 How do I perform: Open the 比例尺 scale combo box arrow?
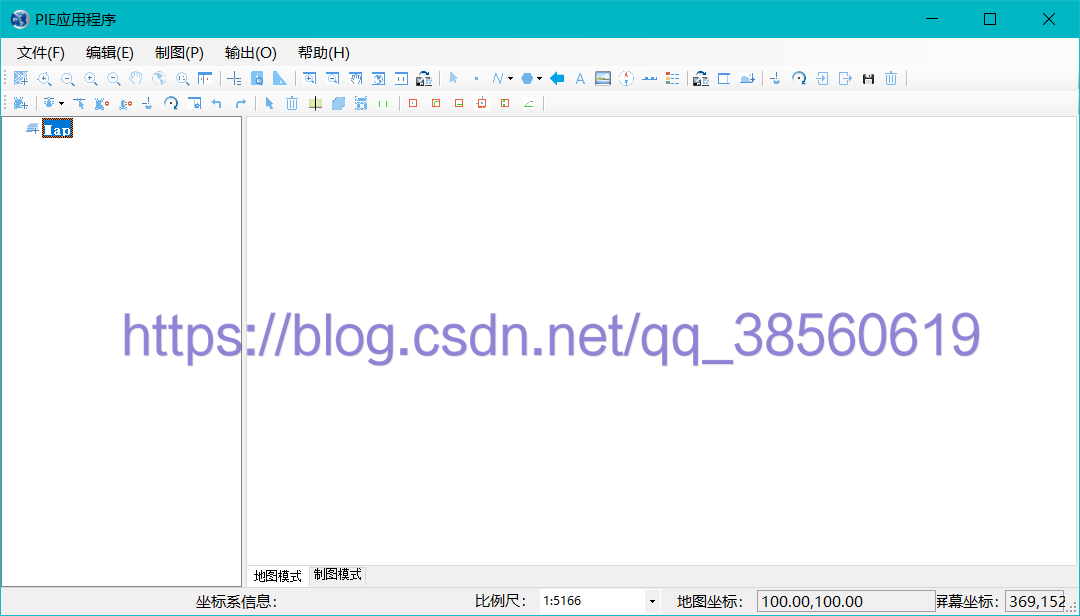click(x=652, y=602)
